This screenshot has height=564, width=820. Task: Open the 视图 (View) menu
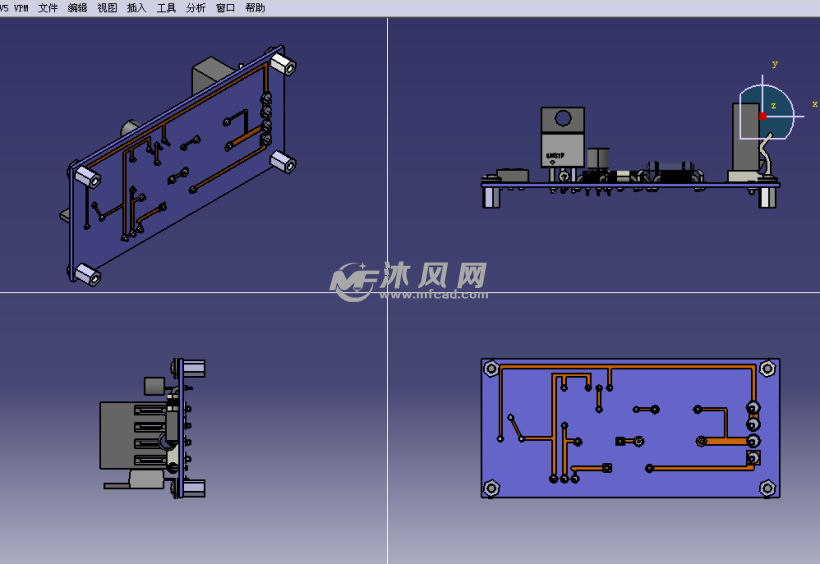coord(107,8)
